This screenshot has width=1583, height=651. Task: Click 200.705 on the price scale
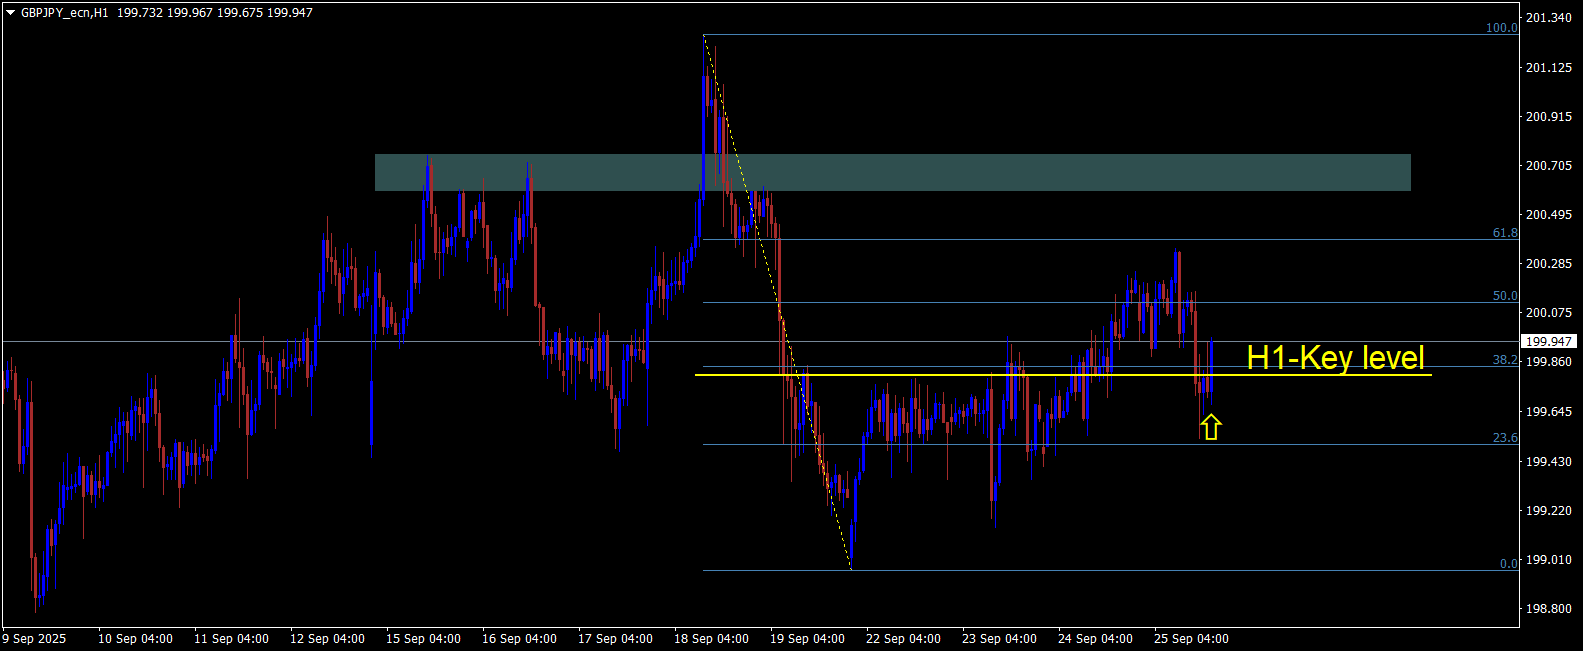1549,166
